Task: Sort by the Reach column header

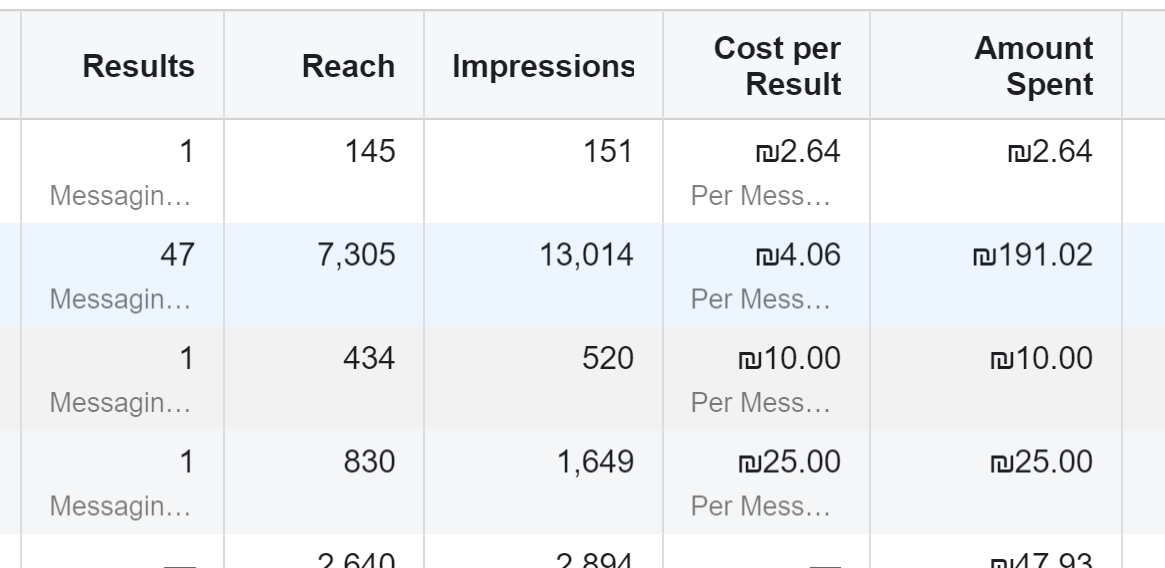Action: (348, 66)
